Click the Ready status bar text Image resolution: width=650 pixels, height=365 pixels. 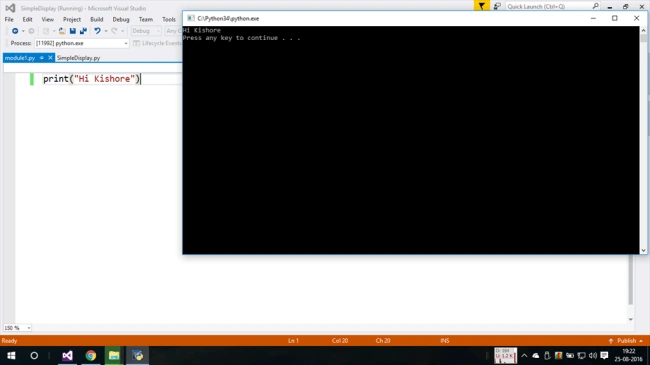point(10,341)
